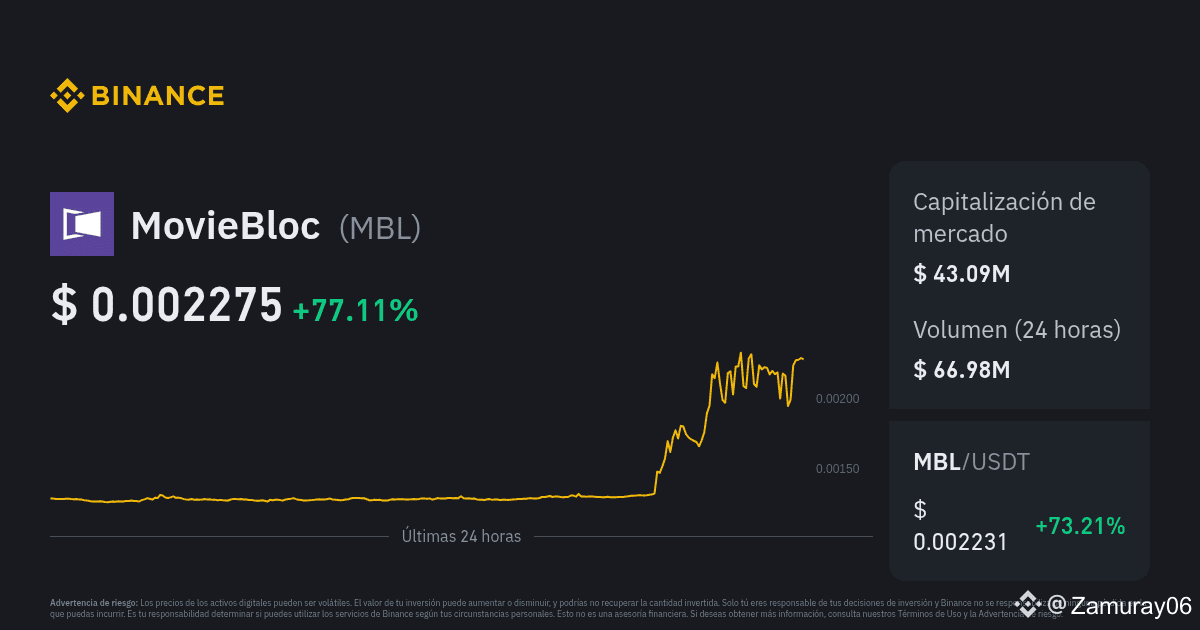This screenshot has height=630, width=1200.
Task: Click the +77.11% price change
Action: pos(355,310)
